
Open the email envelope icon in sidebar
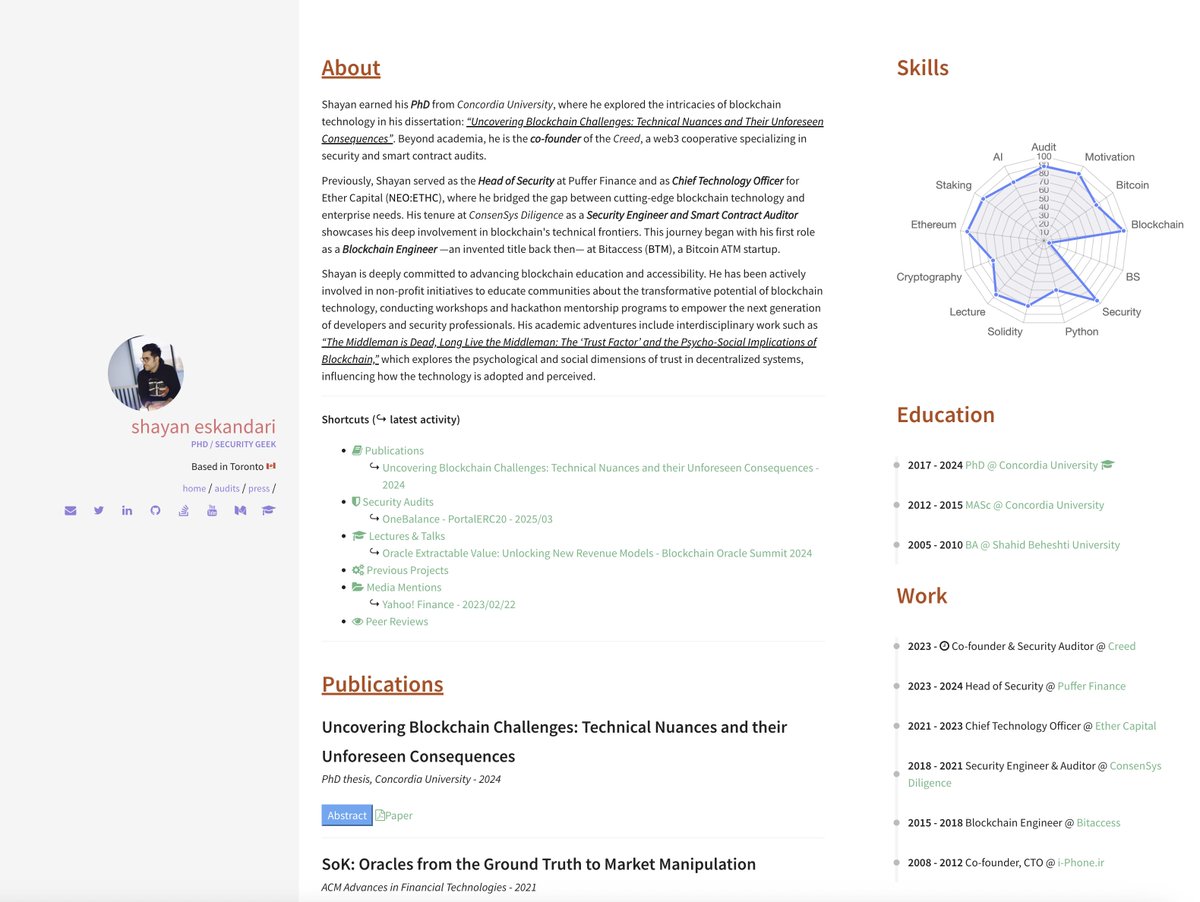pos(70,511)
